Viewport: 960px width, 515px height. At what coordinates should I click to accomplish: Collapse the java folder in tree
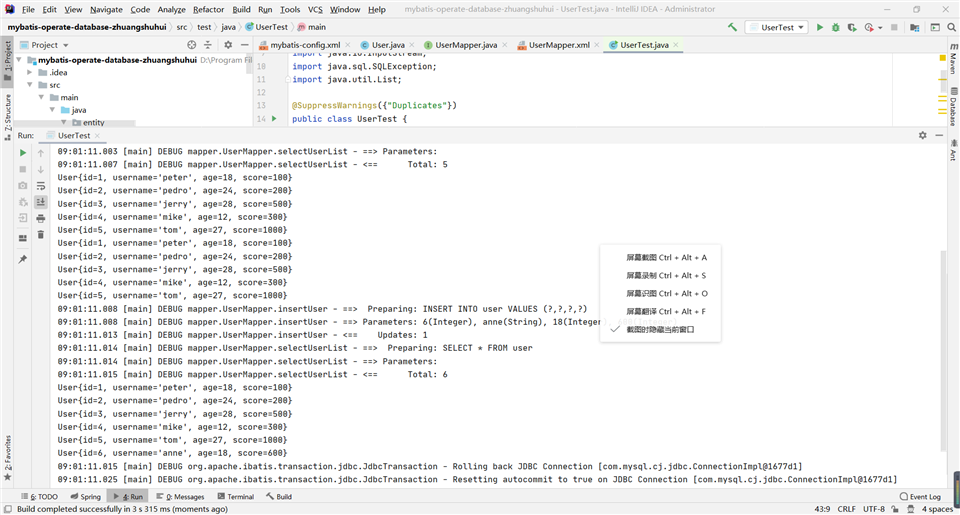pyautogui.click(x=52, y=110)
